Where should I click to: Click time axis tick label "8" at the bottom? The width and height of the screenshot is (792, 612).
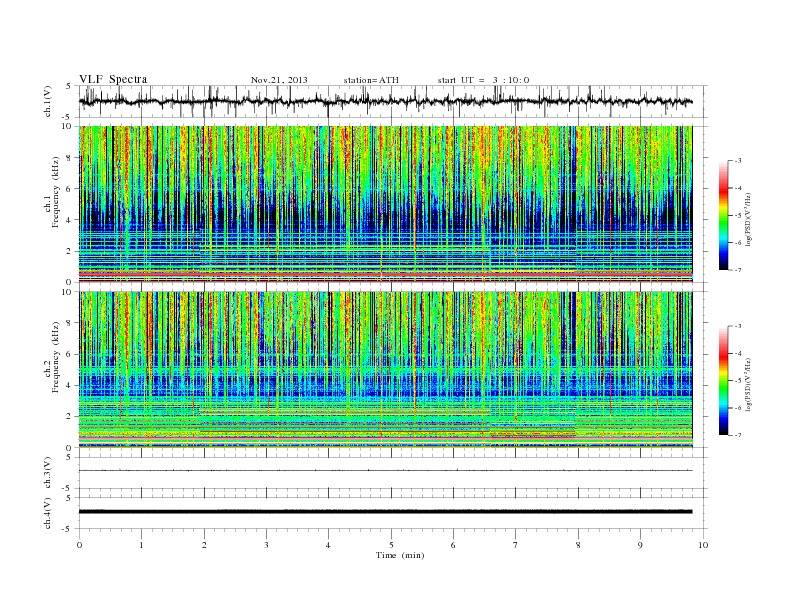(578, 545)
